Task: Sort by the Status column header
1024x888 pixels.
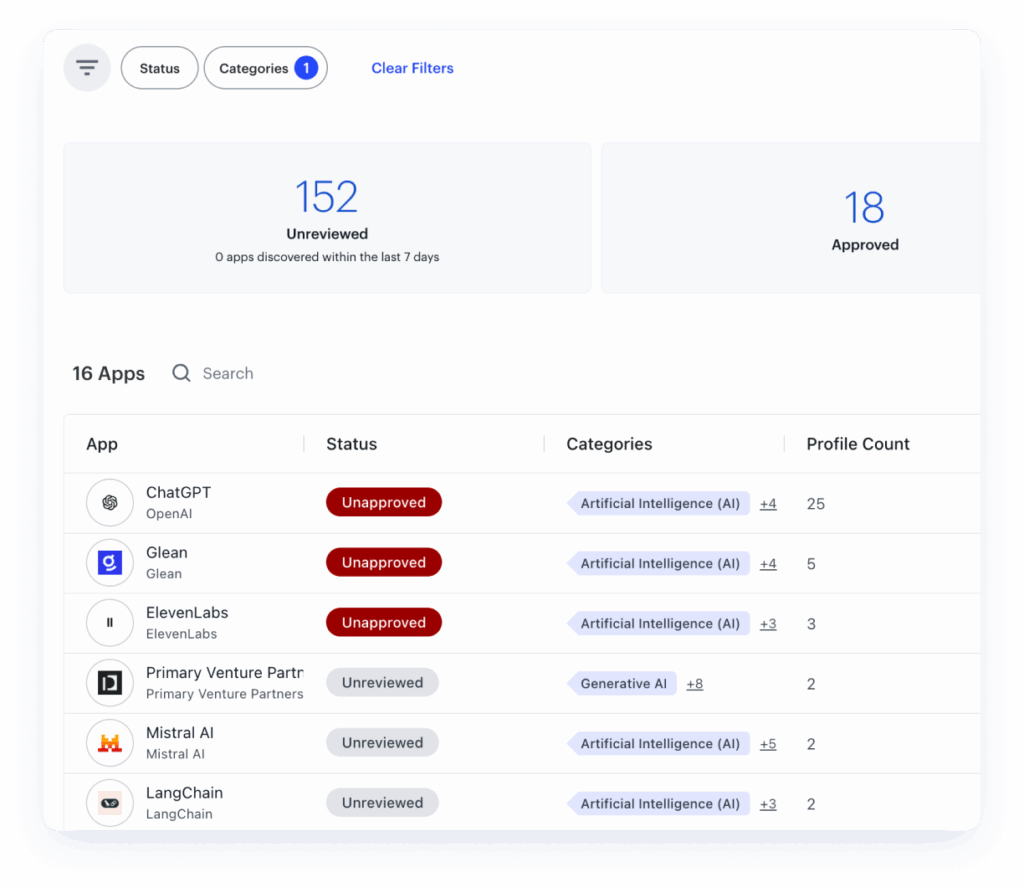Action: (x=352, y=444)
